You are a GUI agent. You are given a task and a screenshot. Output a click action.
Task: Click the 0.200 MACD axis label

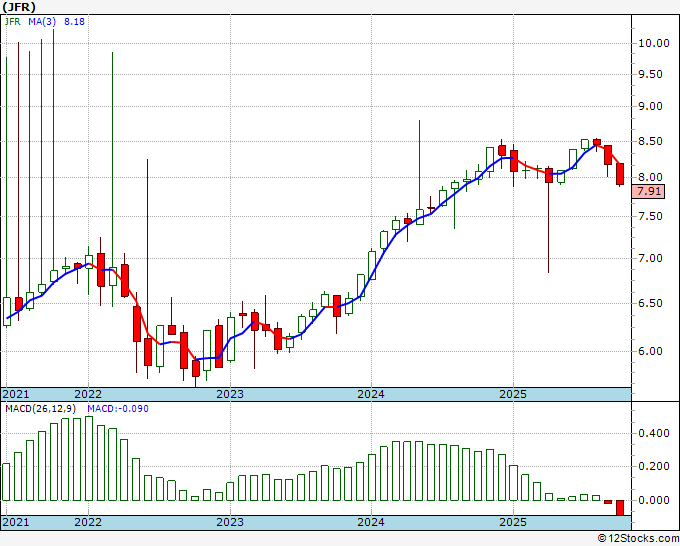[x=654, y=467]
